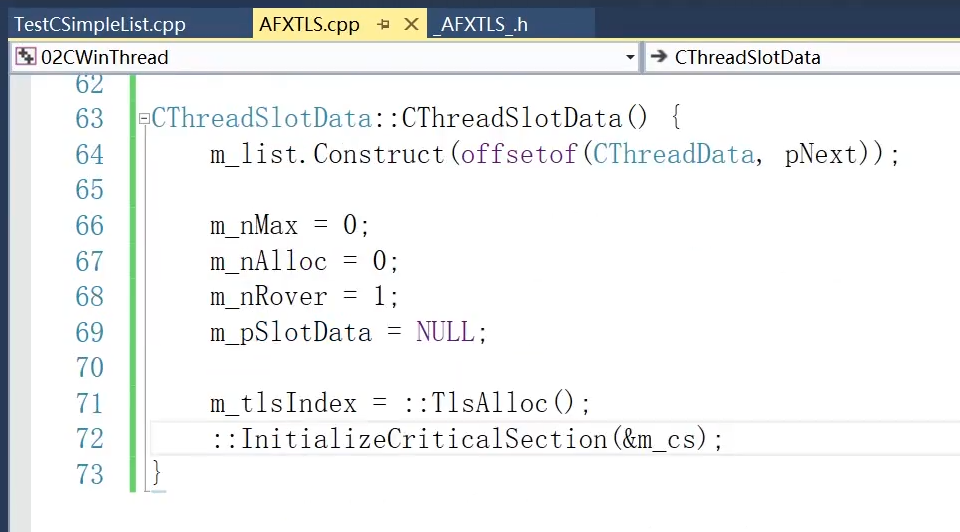Screen dimensions: 960x532
Task: Click the closing brace on line 73
Action: [157, 474]
